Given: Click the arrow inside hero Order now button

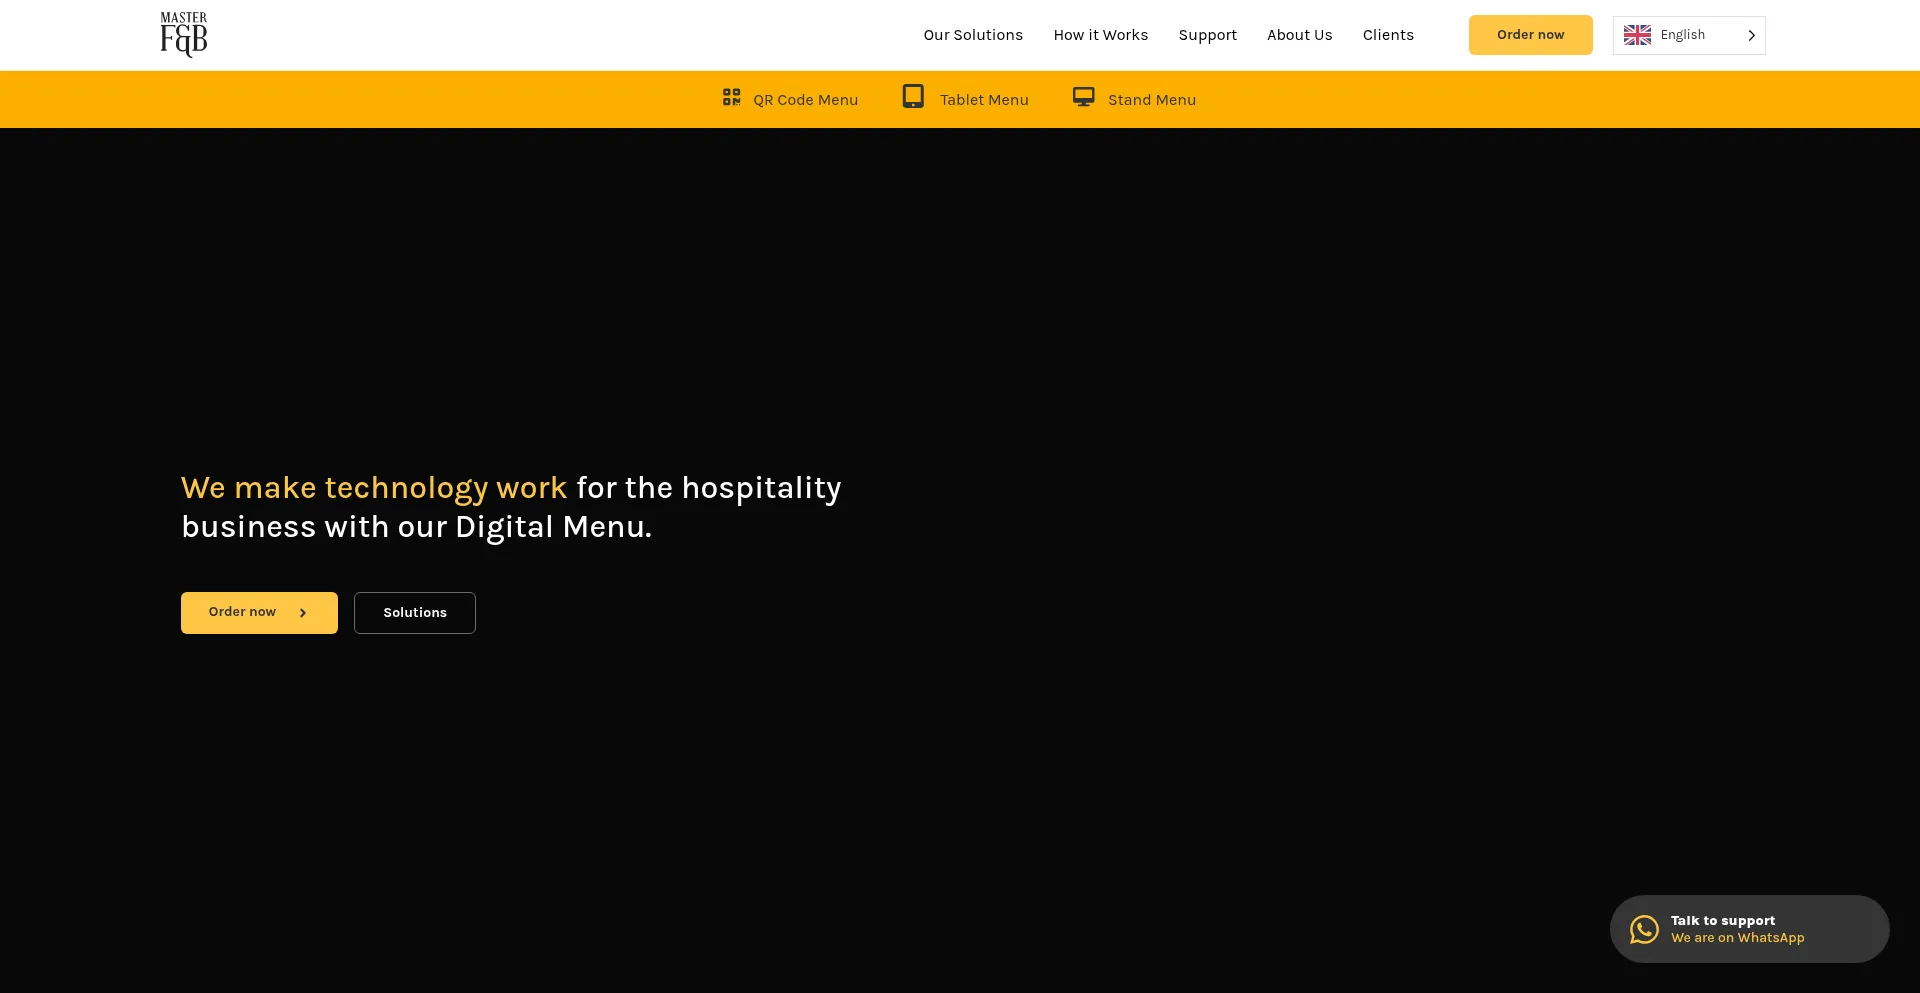Looking at the screenshot, I should [303, 613].
